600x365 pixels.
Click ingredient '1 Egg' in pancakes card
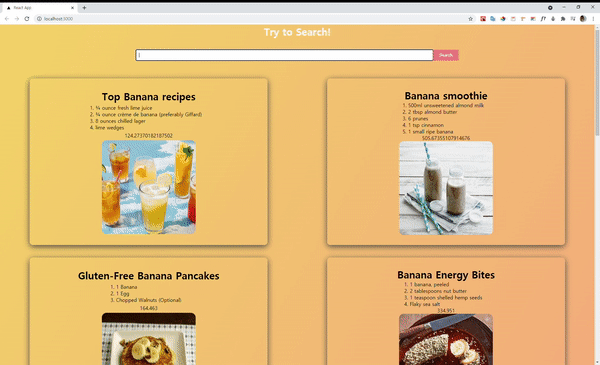(122, 293)
